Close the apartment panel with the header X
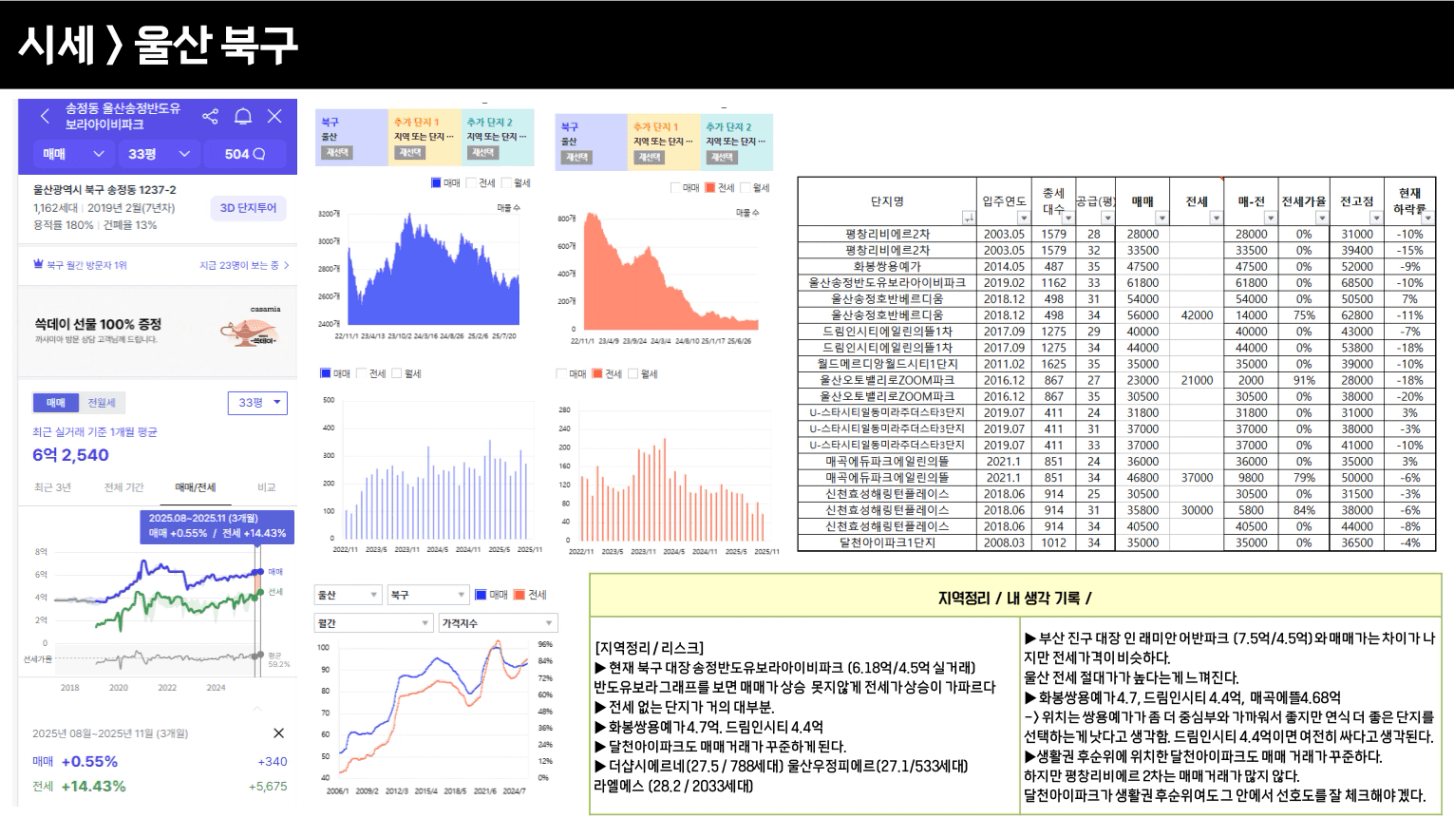1454x818 pixels. [275, 116]
